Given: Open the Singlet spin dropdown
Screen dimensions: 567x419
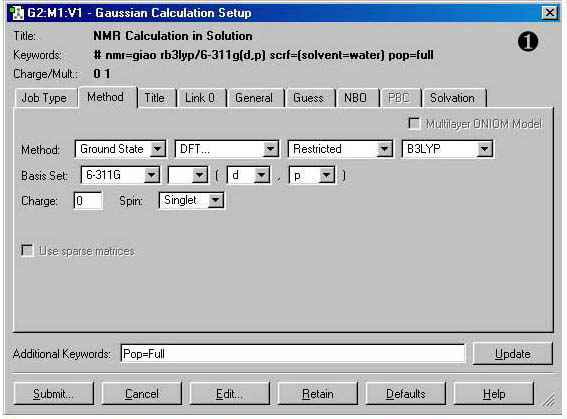Looking at the screenshot, I should pyautogui.click(x=191, y=200).
